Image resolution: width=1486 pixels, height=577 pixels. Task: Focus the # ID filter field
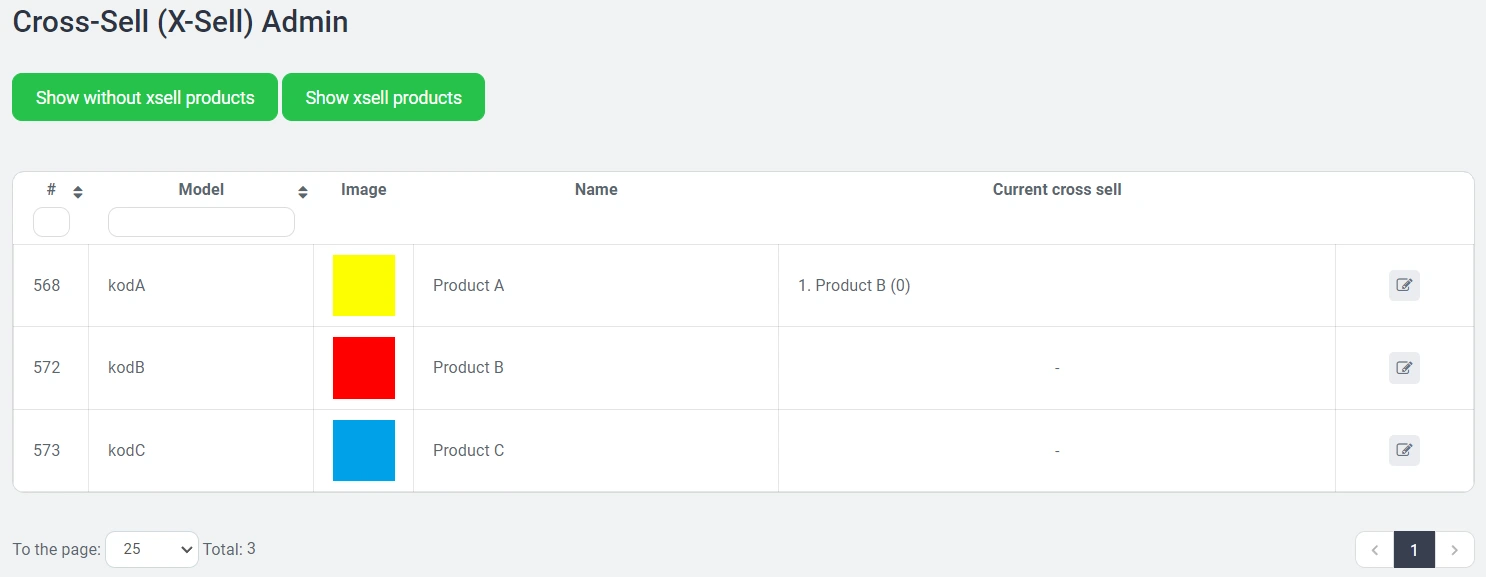51,222
